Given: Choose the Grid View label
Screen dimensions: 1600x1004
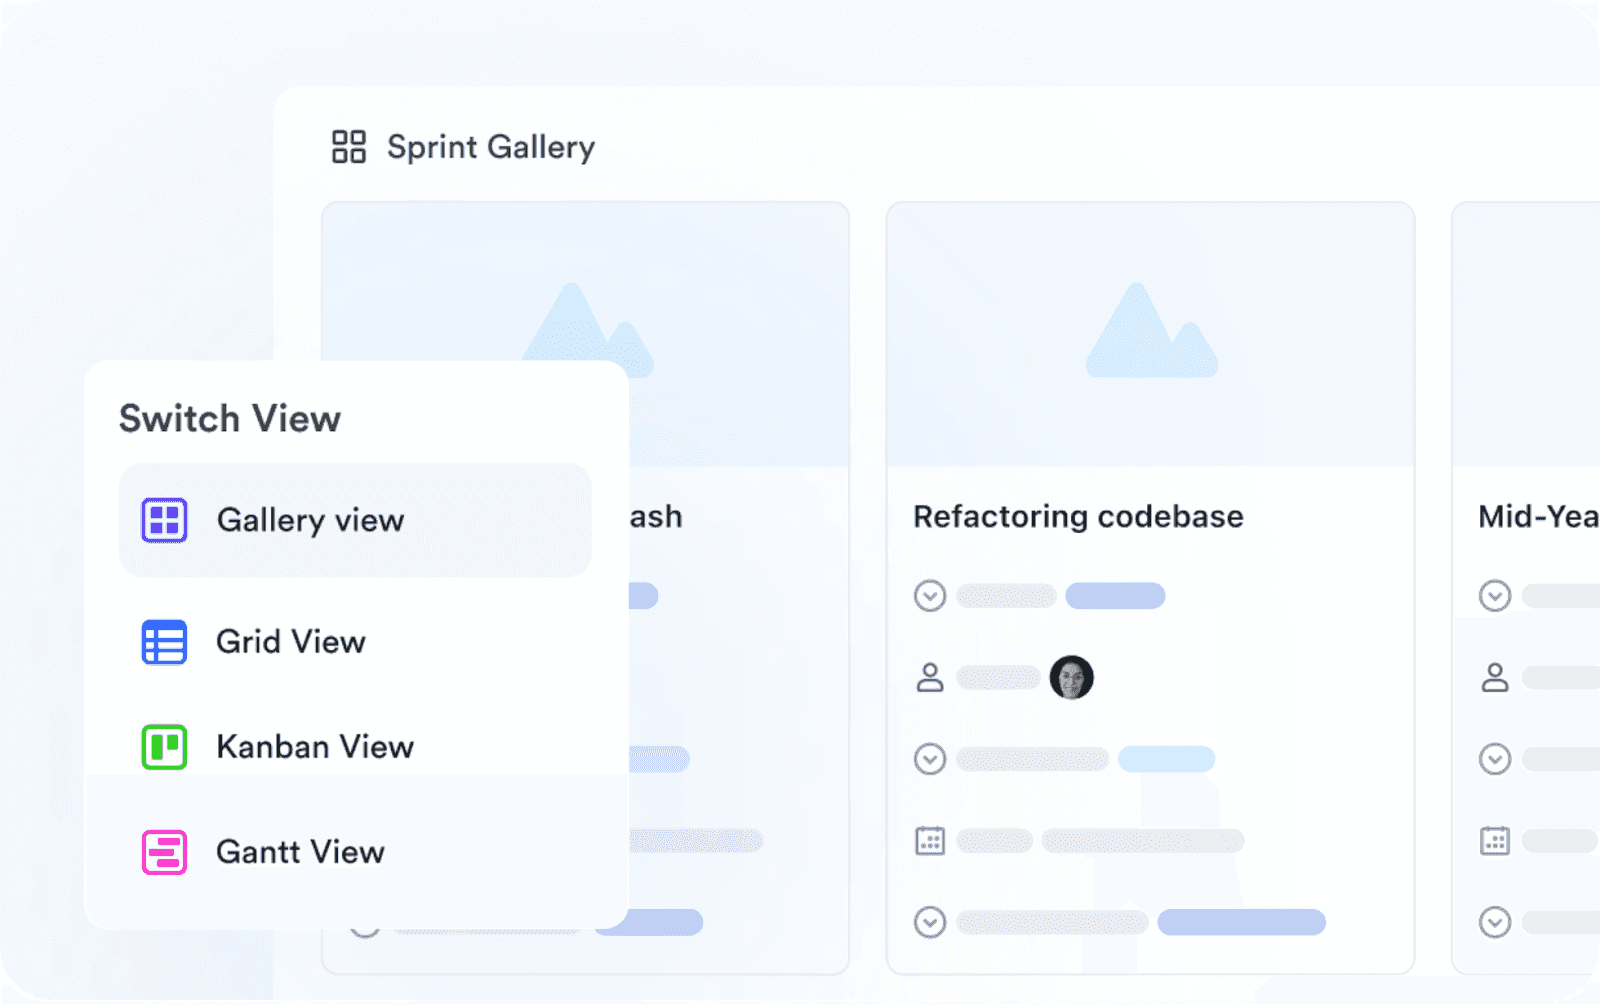Looking at the screenshot, I should click(x=291, y=642).
